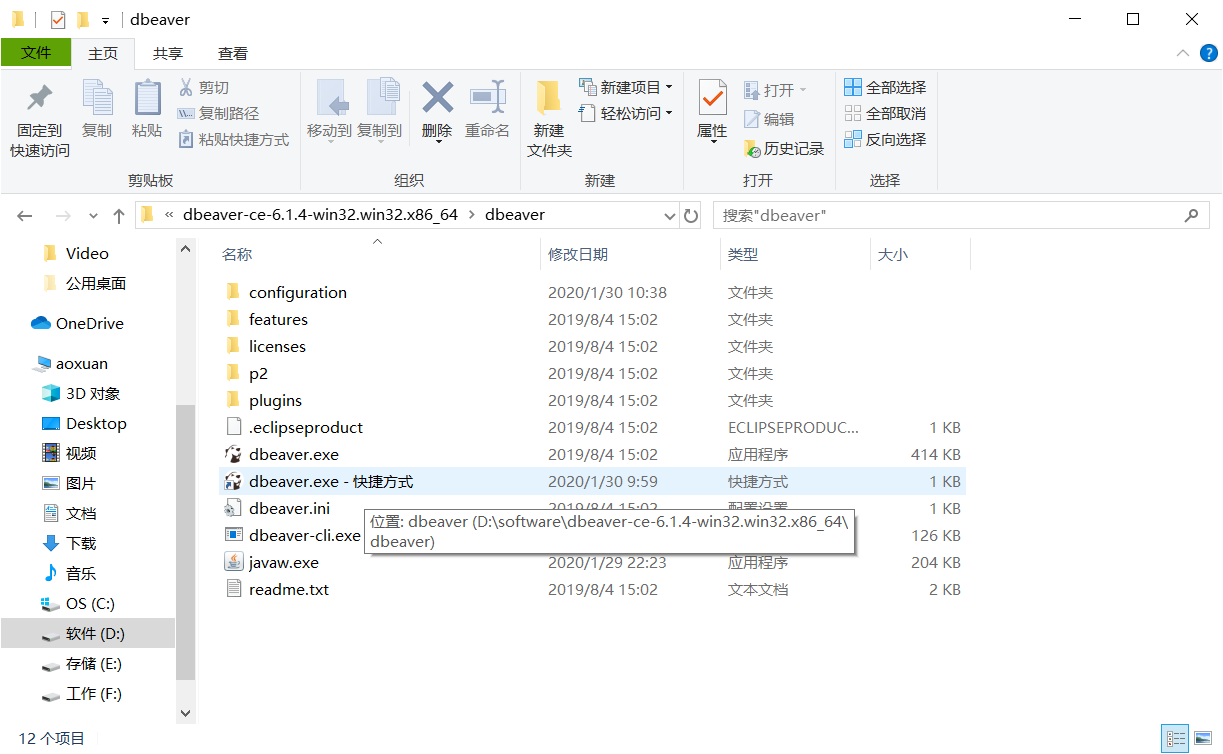This screenshot has width=1223, height=754.
Task: Select 全部选择 to select all items
Action: click(x=885, y=87)
